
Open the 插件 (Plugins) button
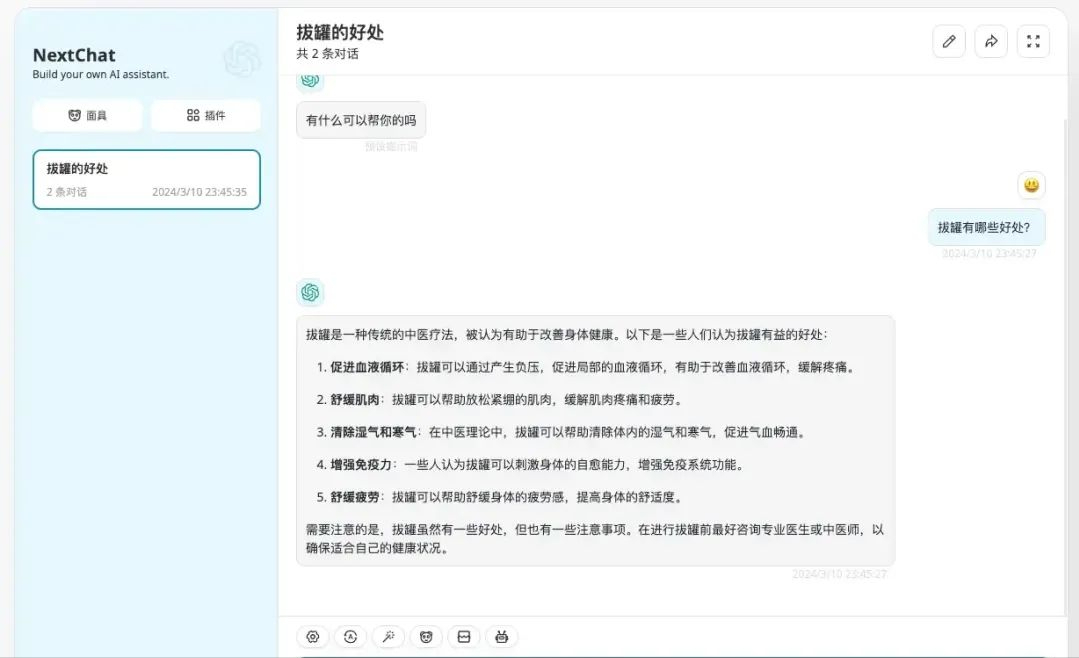pyautogui.click(x=206, y=115)
